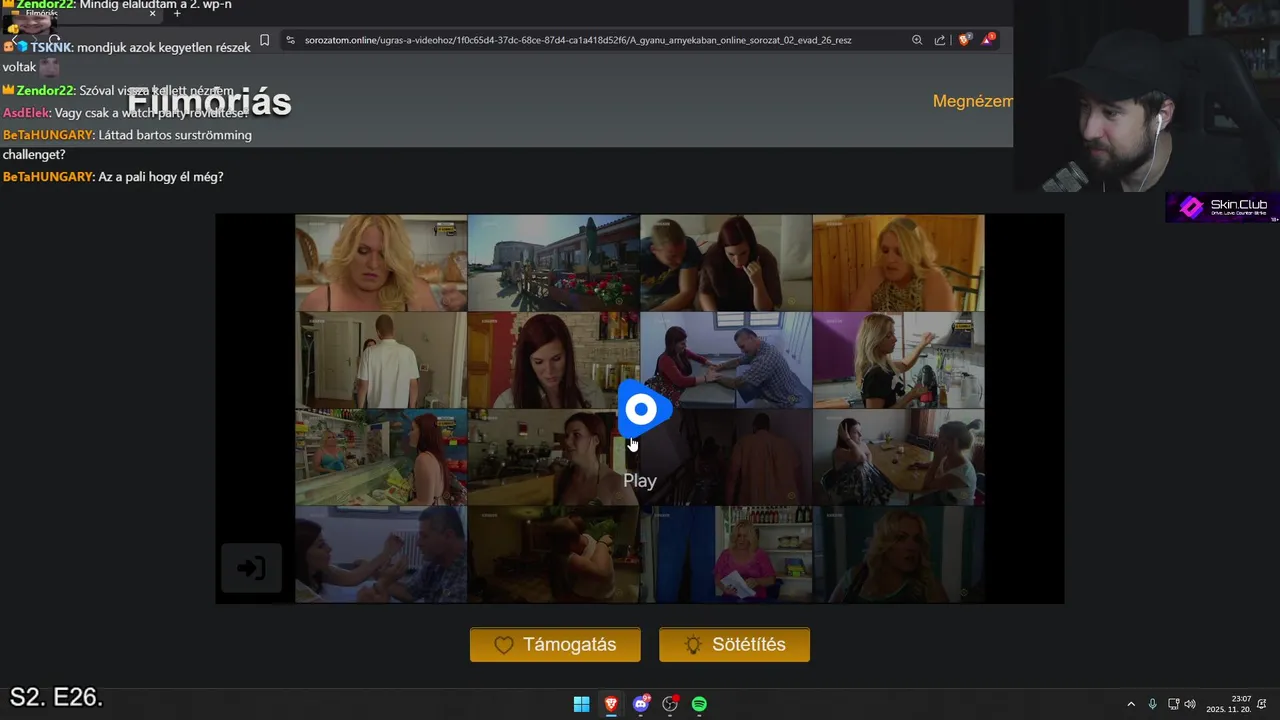Click the username Zendor22 in the message "Szóval vissza kellett néznem"

(46, 91)
